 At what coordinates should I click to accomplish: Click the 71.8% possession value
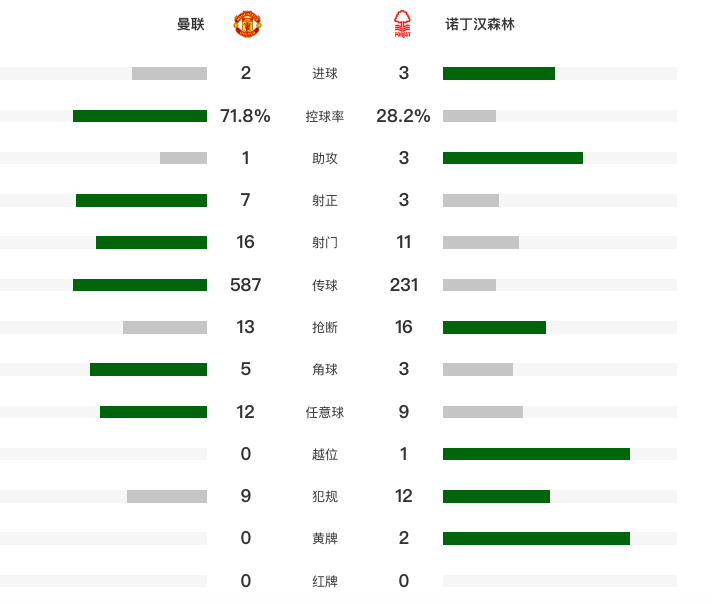tap(245, 116)
